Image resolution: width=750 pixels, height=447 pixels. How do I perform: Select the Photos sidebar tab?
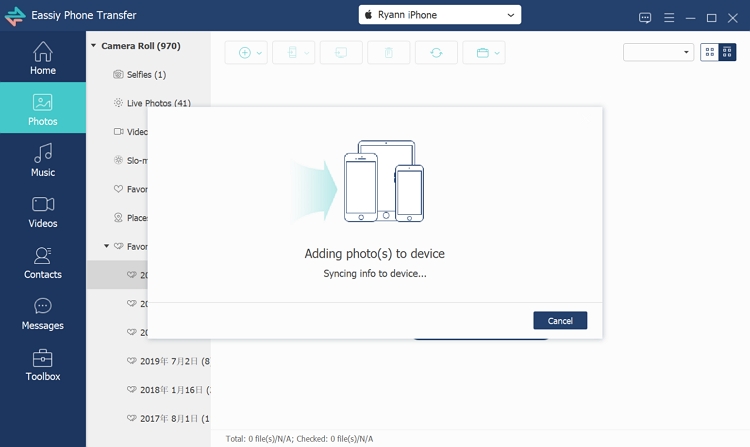(x=42, y=108)
